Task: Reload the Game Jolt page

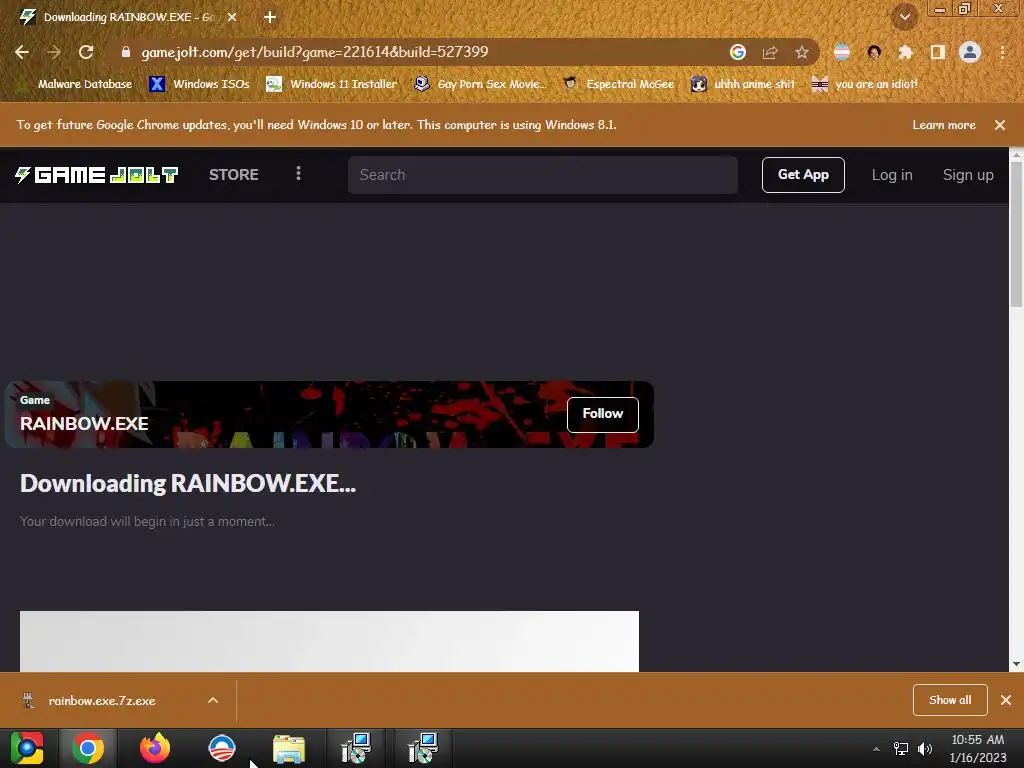Action: pos(86,52)
